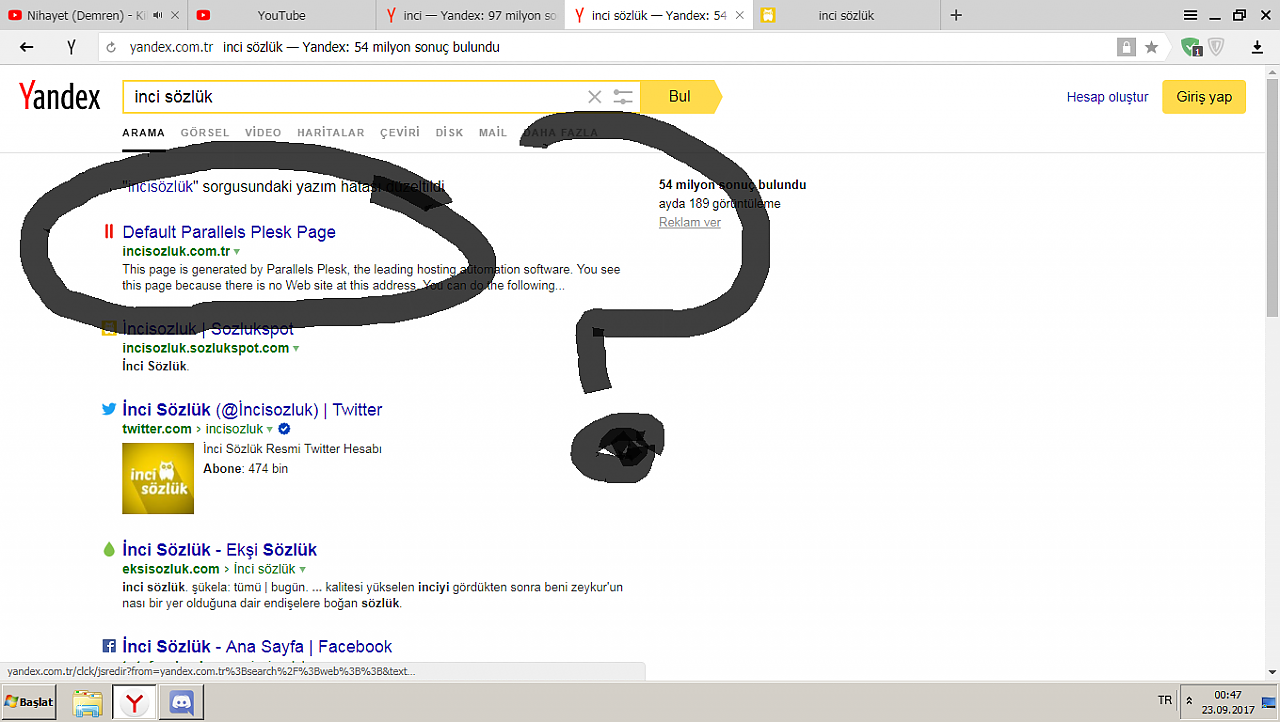Open İnci Sözlük - Ana Sayfa Facebook result

257,646
